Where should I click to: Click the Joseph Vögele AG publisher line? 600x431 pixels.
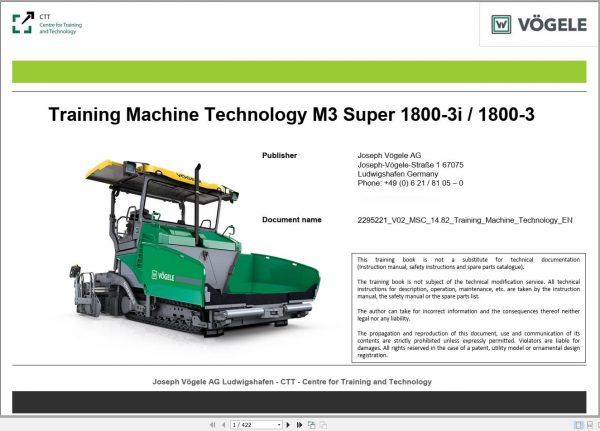389,155
